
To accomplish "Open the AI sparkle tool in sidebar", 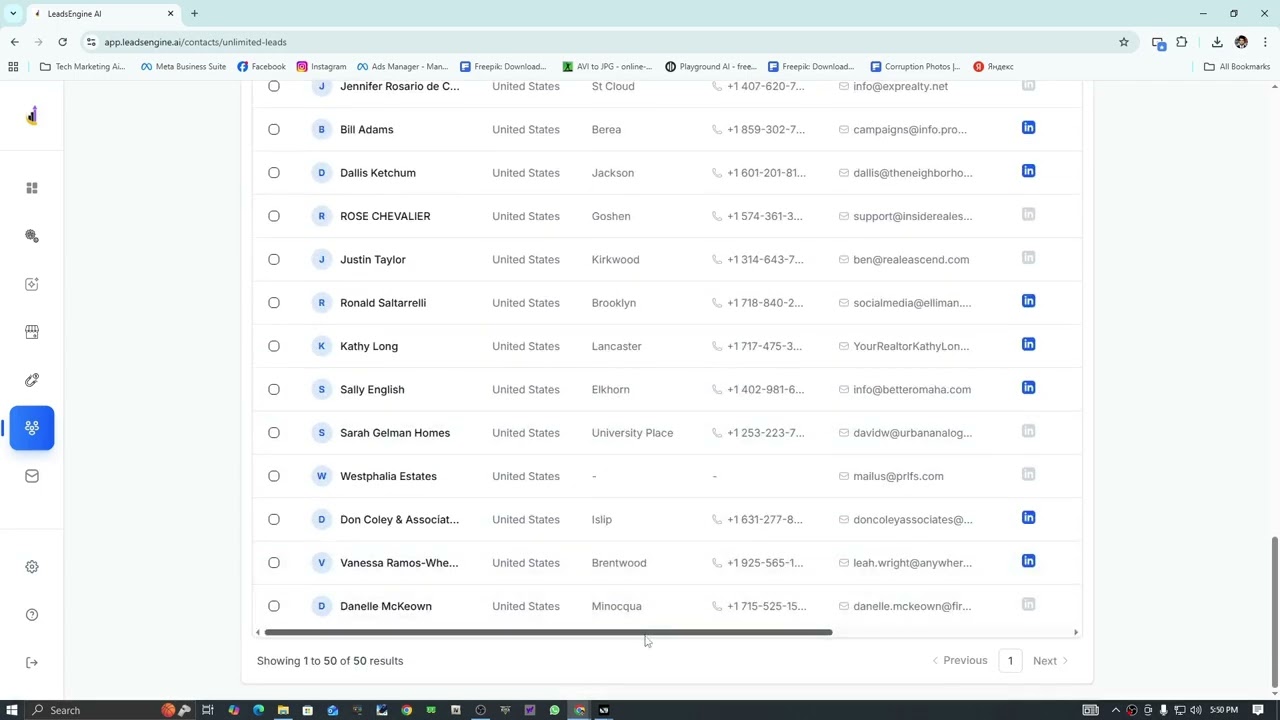I will click(x=32, y=284).
